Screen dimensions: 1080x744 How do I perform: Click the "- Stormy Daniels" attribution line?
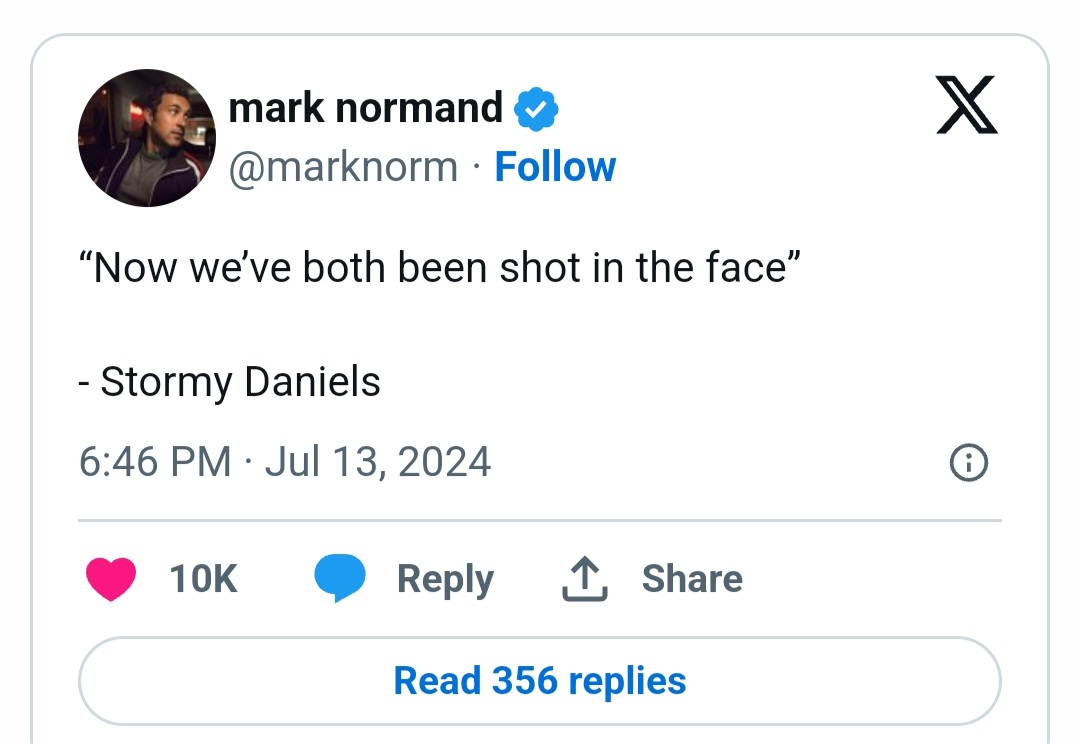[229, 382]
